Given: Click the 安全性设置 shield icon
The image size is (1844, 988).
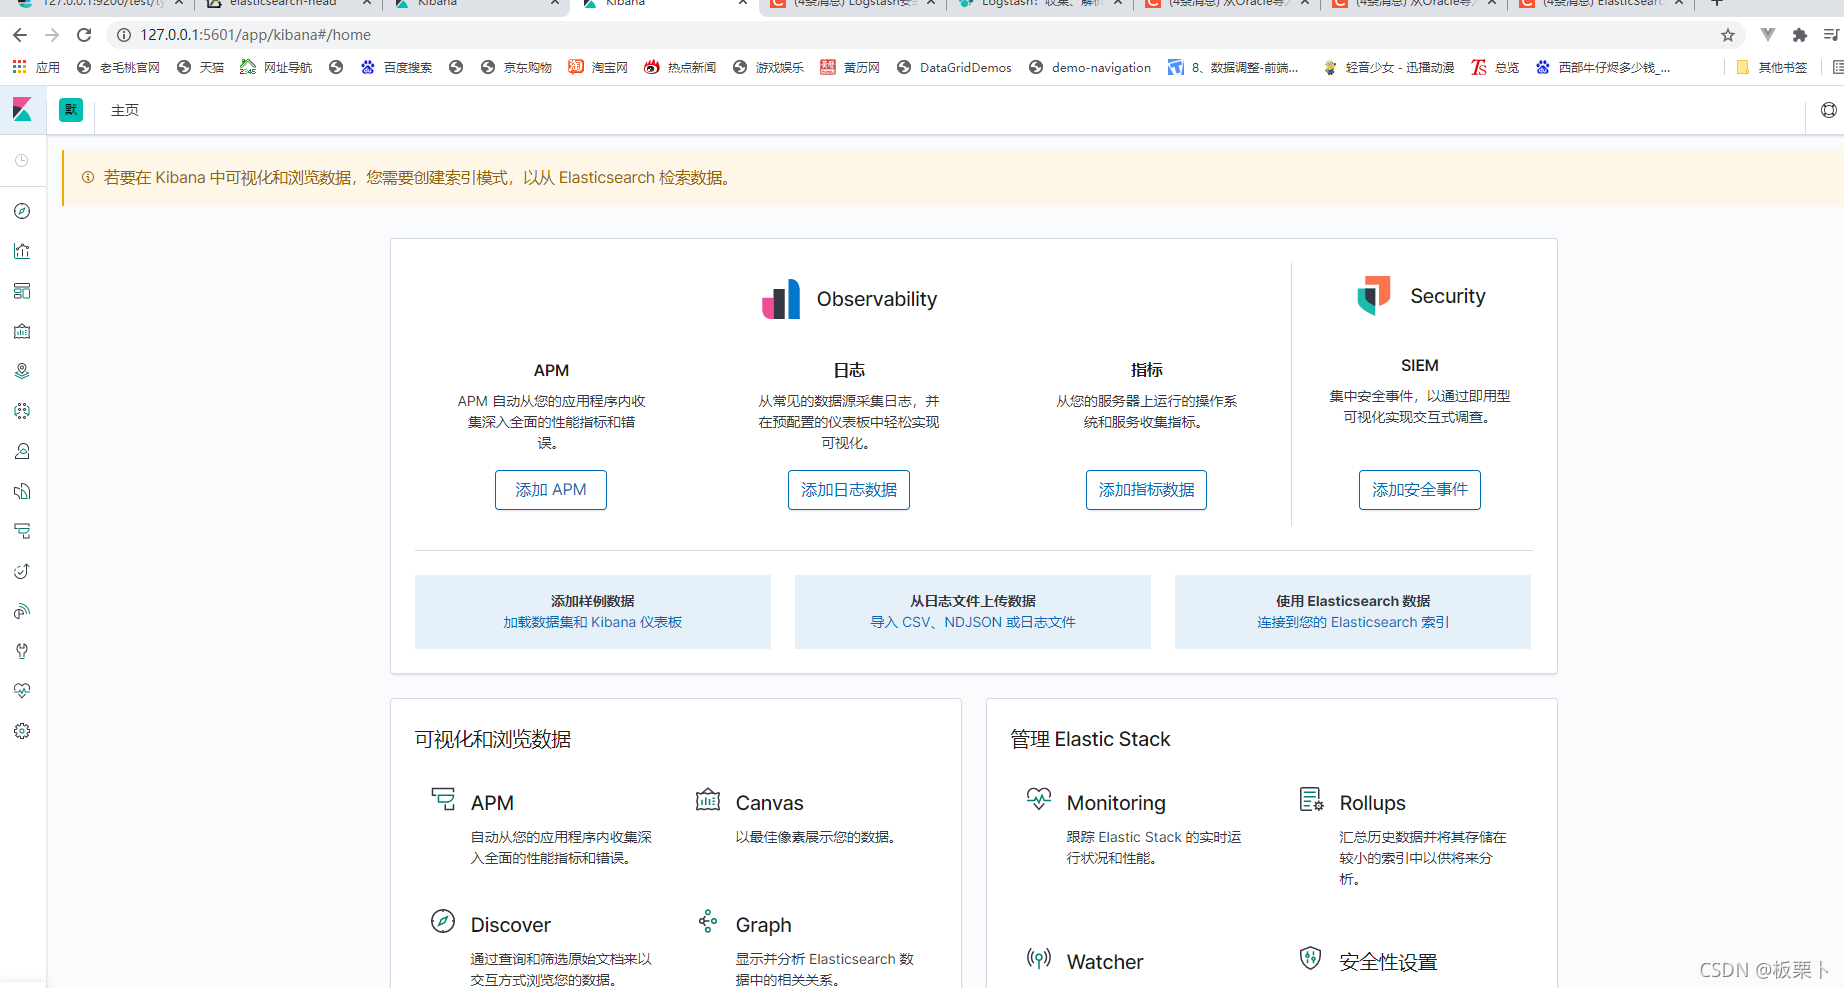Looking at the screenshot, I should click(1310, 958).
